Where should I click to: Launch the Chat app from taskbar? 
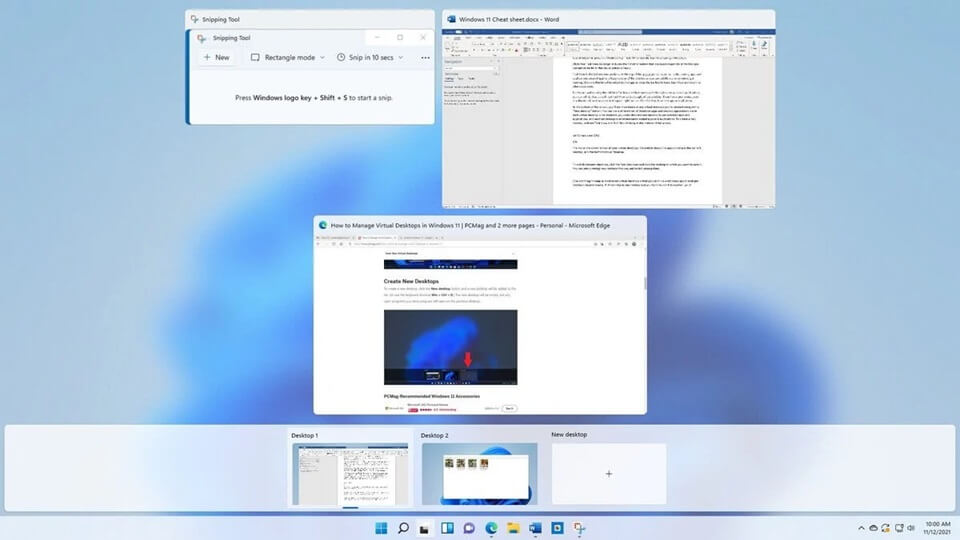click(x=469, y=528)
